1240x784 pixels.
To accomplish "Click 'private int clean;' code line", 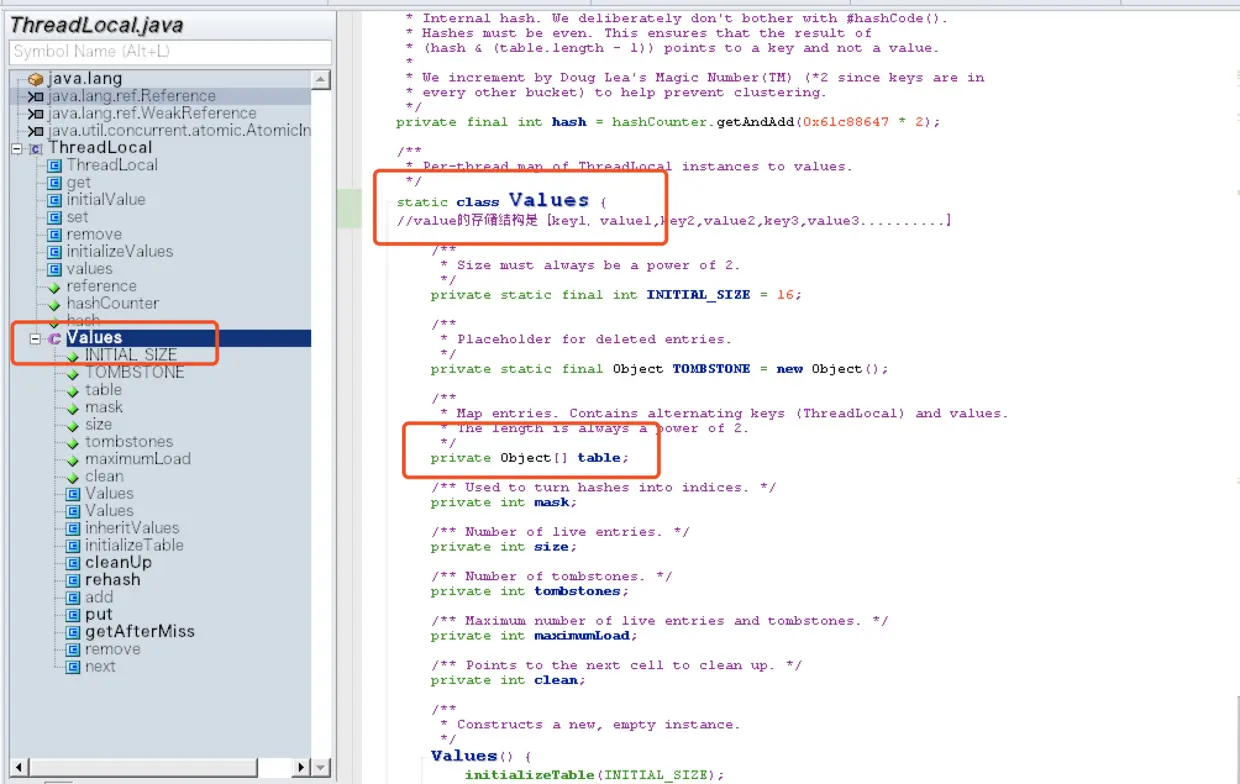I will coord(509,681).
